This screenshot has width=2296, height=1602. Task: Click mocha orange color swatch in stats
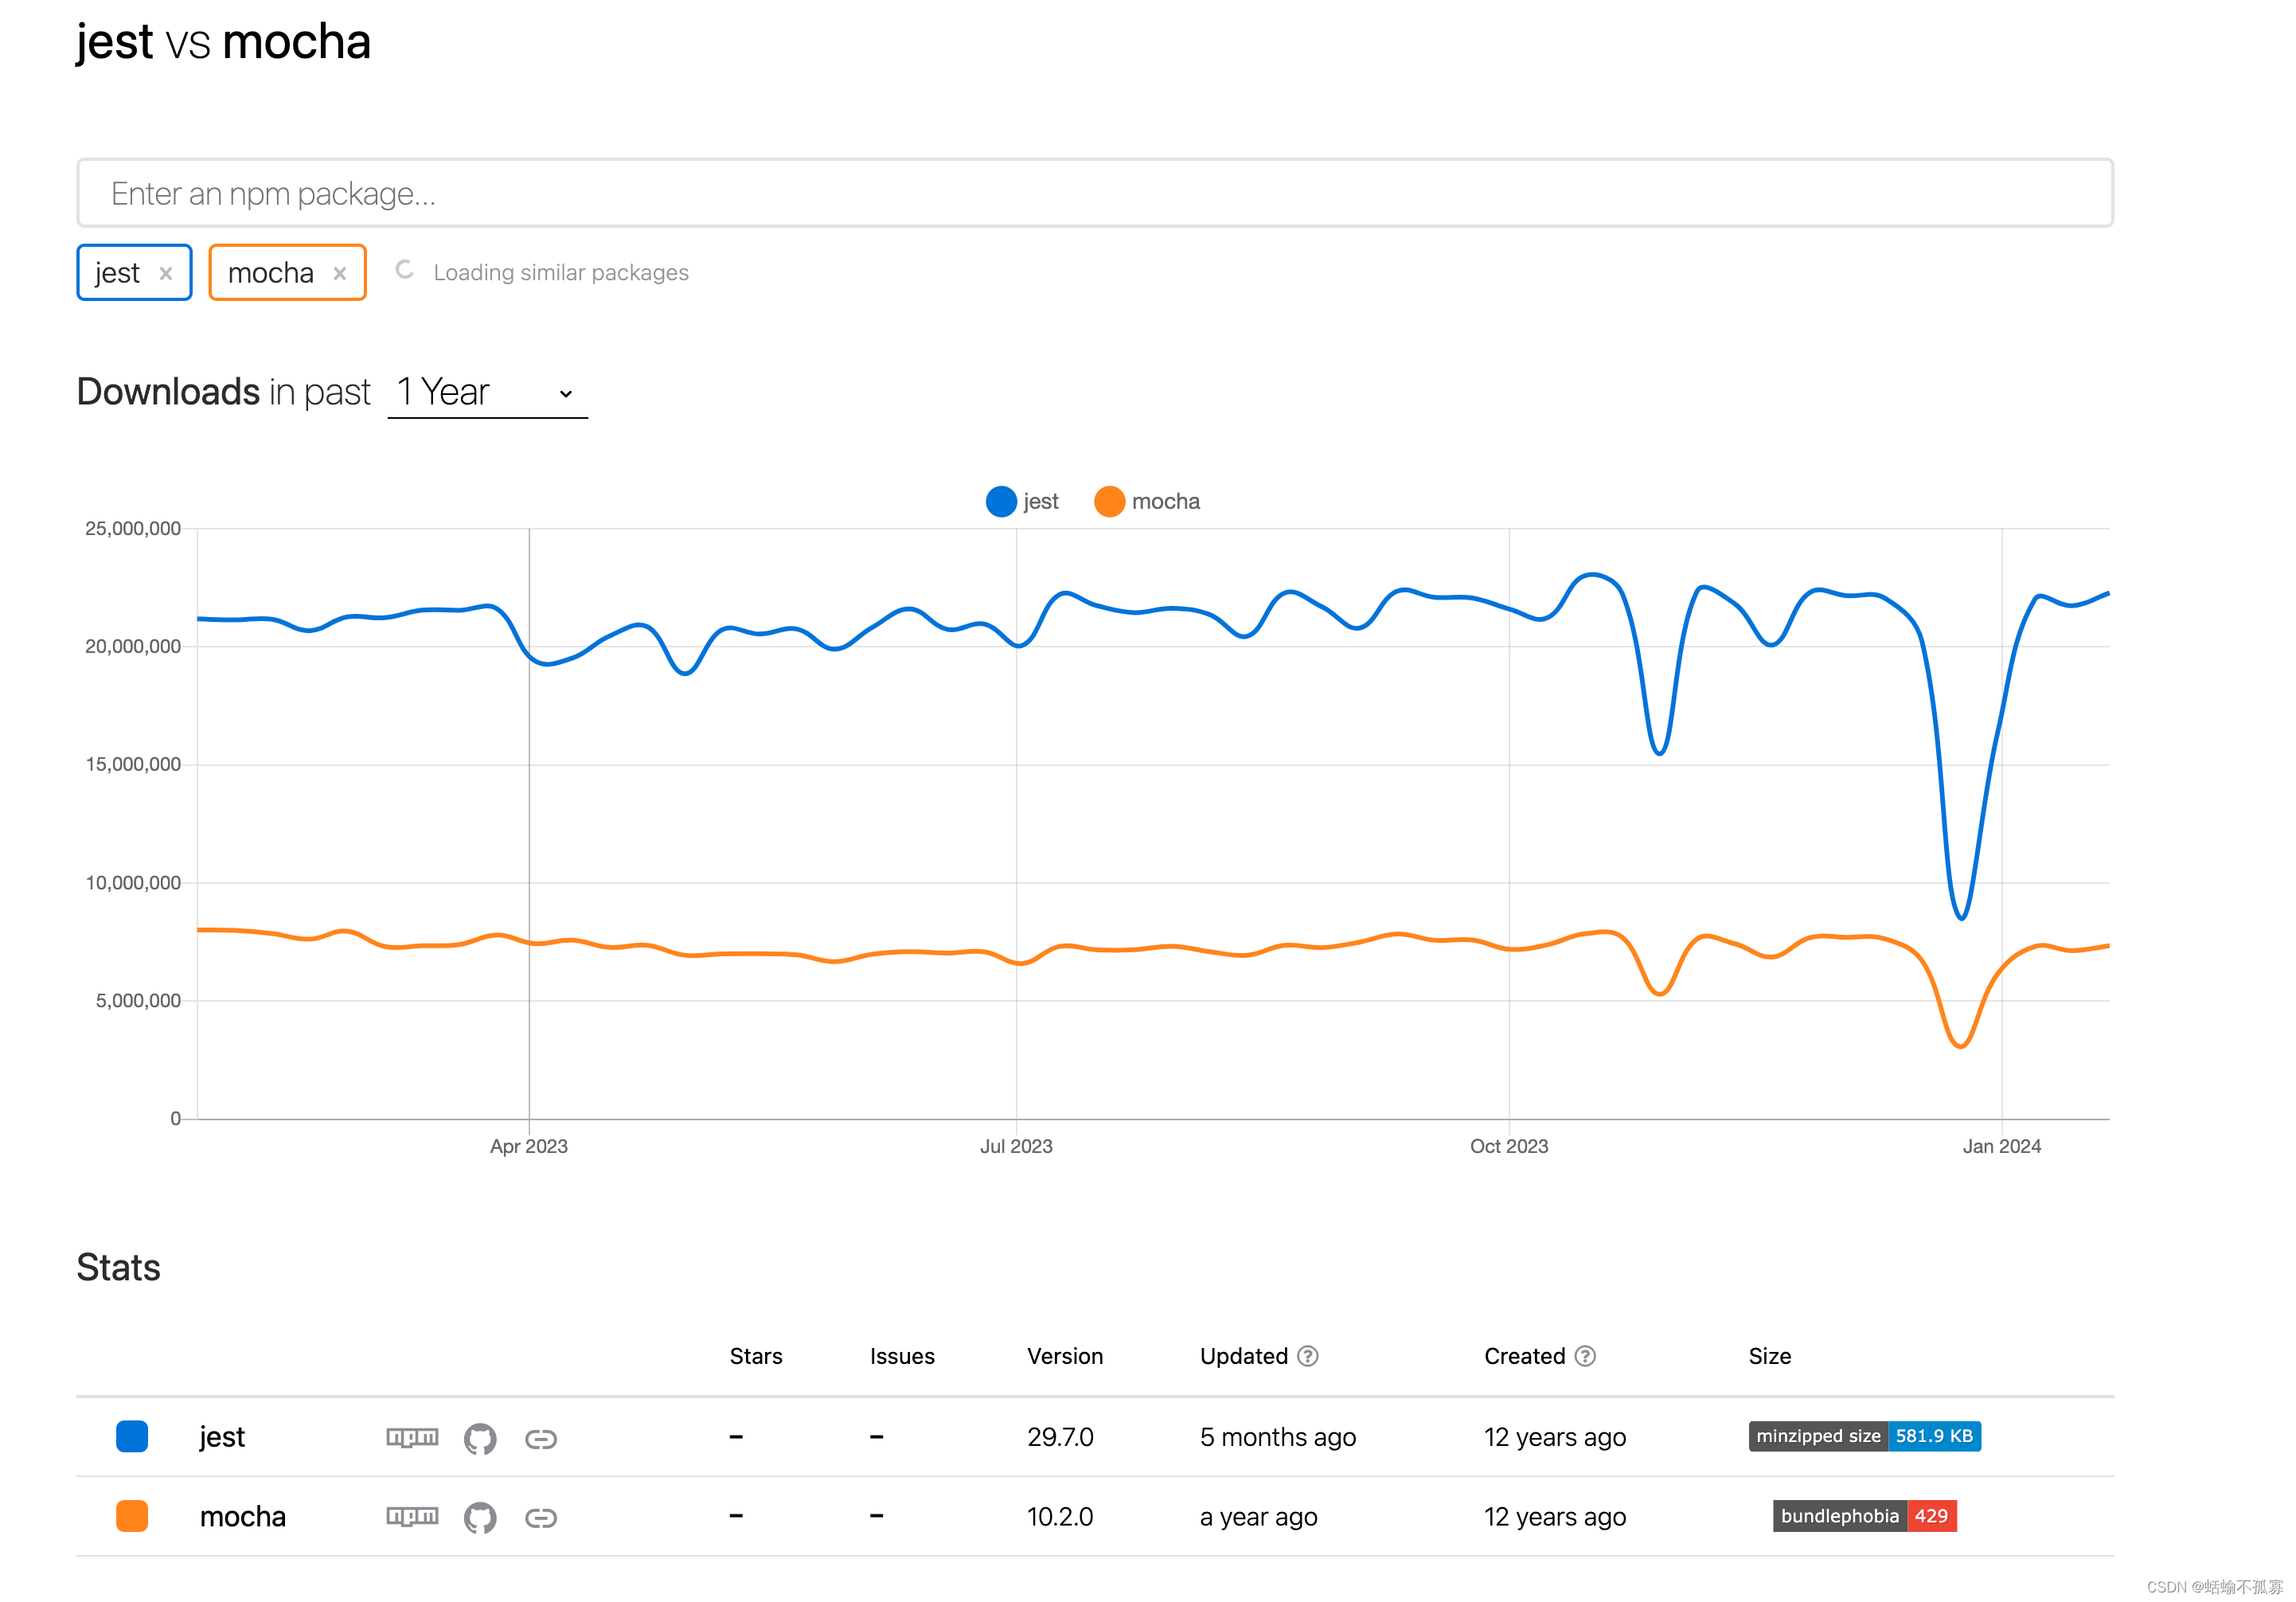[x=132, y=1516]
